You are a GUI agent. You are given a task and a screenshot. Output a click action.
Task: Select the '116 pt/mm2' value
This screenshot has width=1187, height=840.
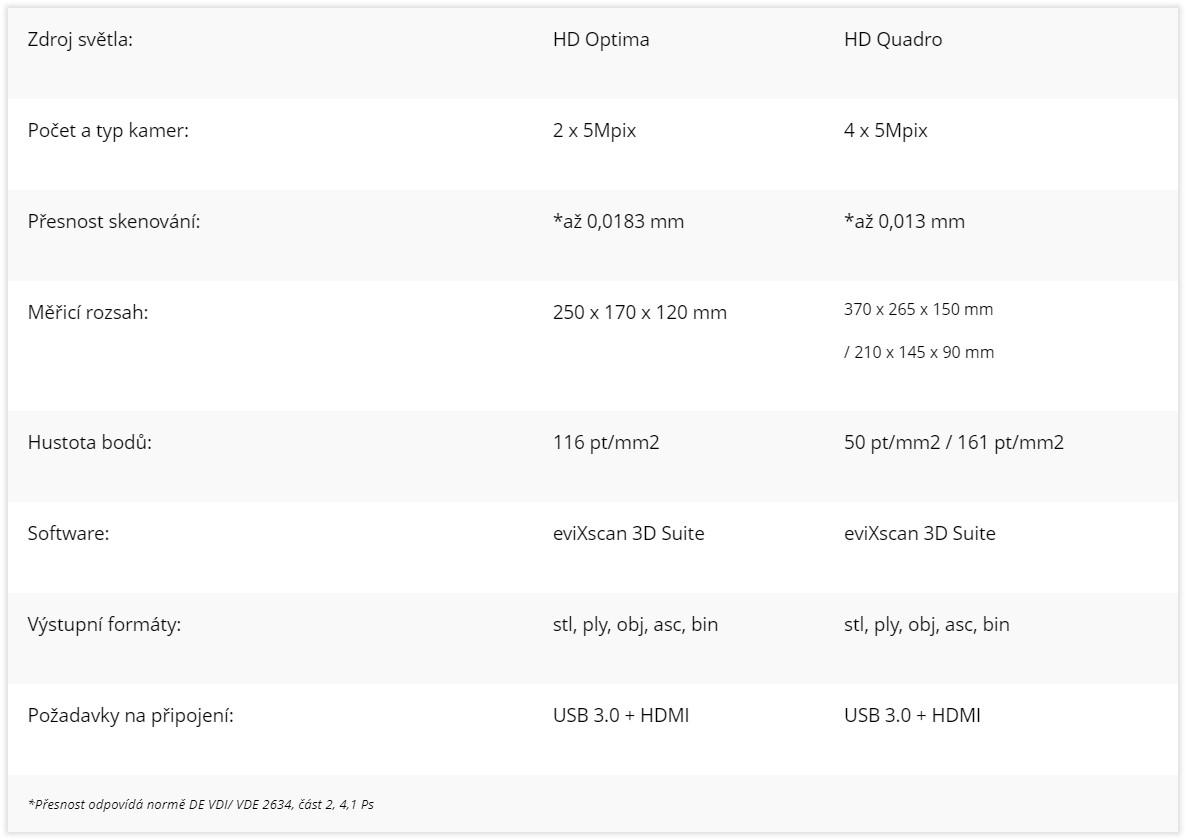click(606, 442)
